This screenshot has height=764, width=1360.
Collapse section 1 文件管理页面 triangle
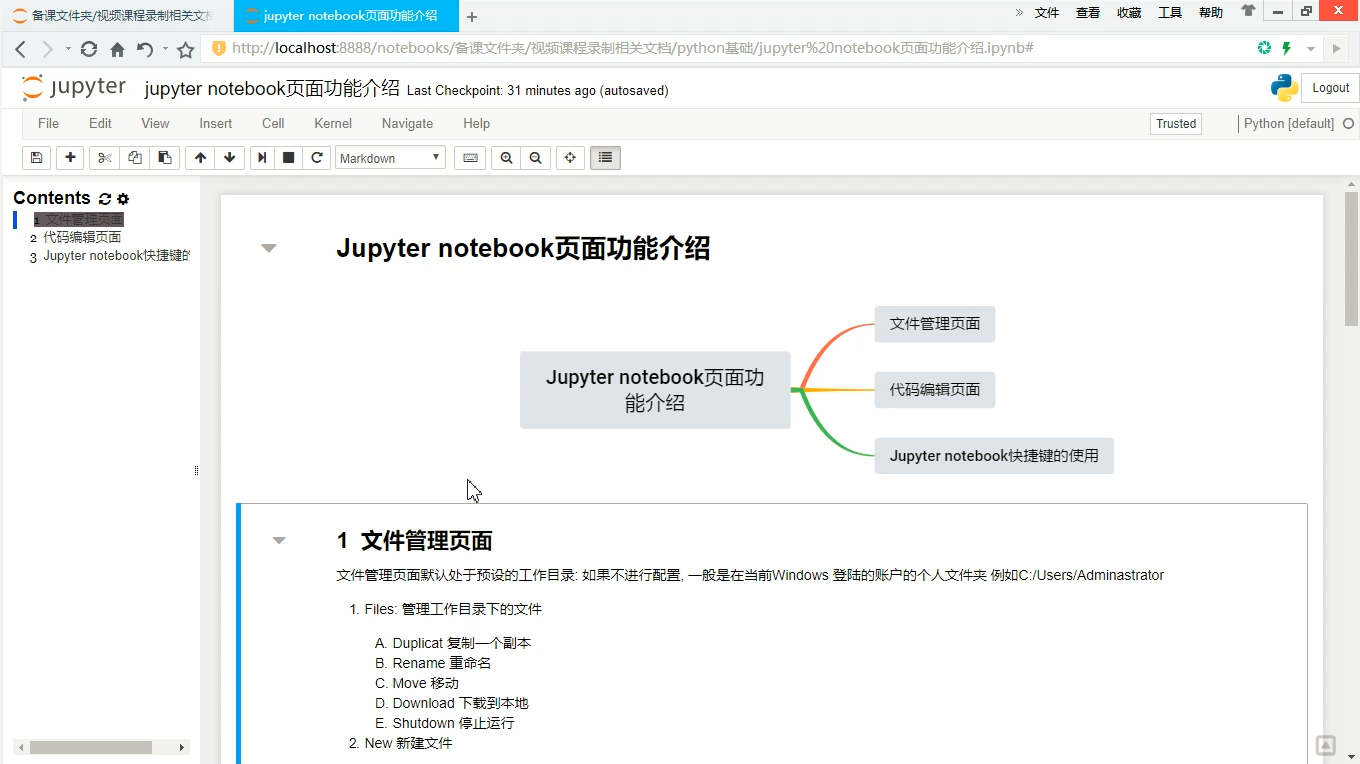click(x=279, y=541)
